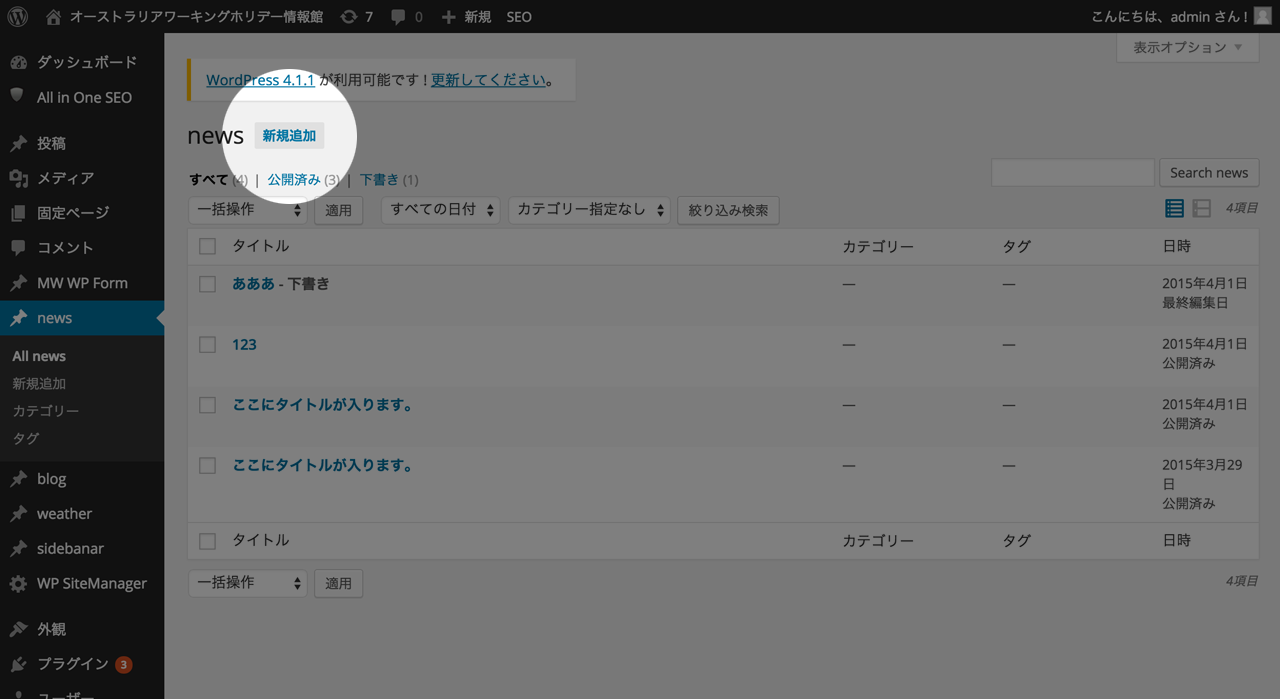
Task: Select All news submenu item
Action: [x=39, y=356]
